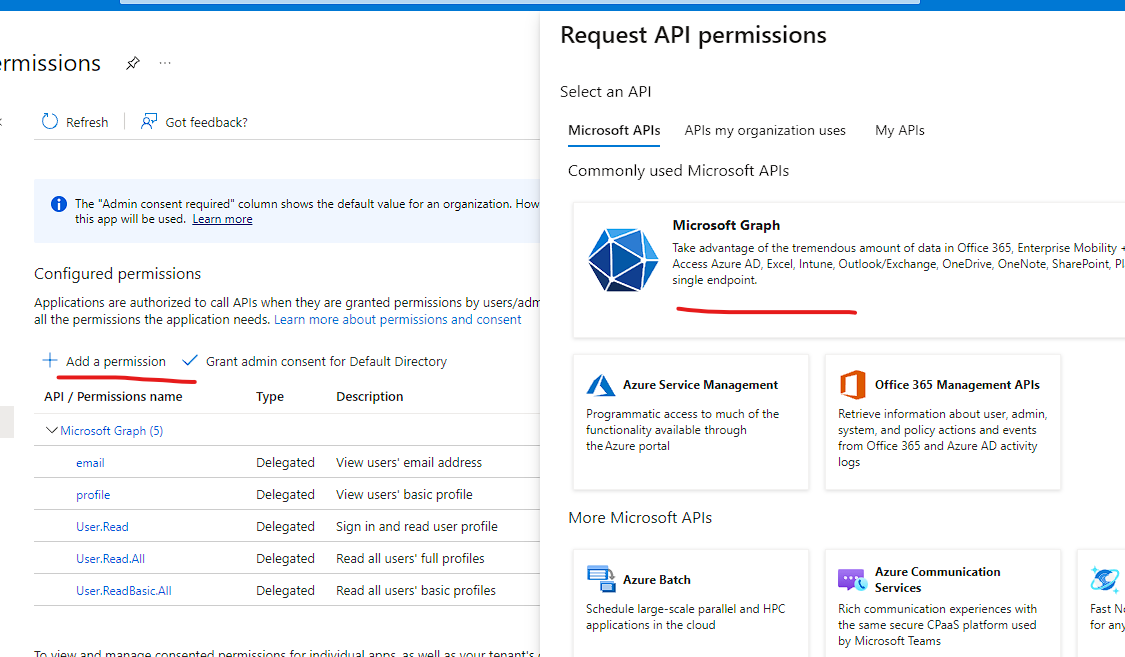Switch to APIs my organization uses tab

(765, 131)
